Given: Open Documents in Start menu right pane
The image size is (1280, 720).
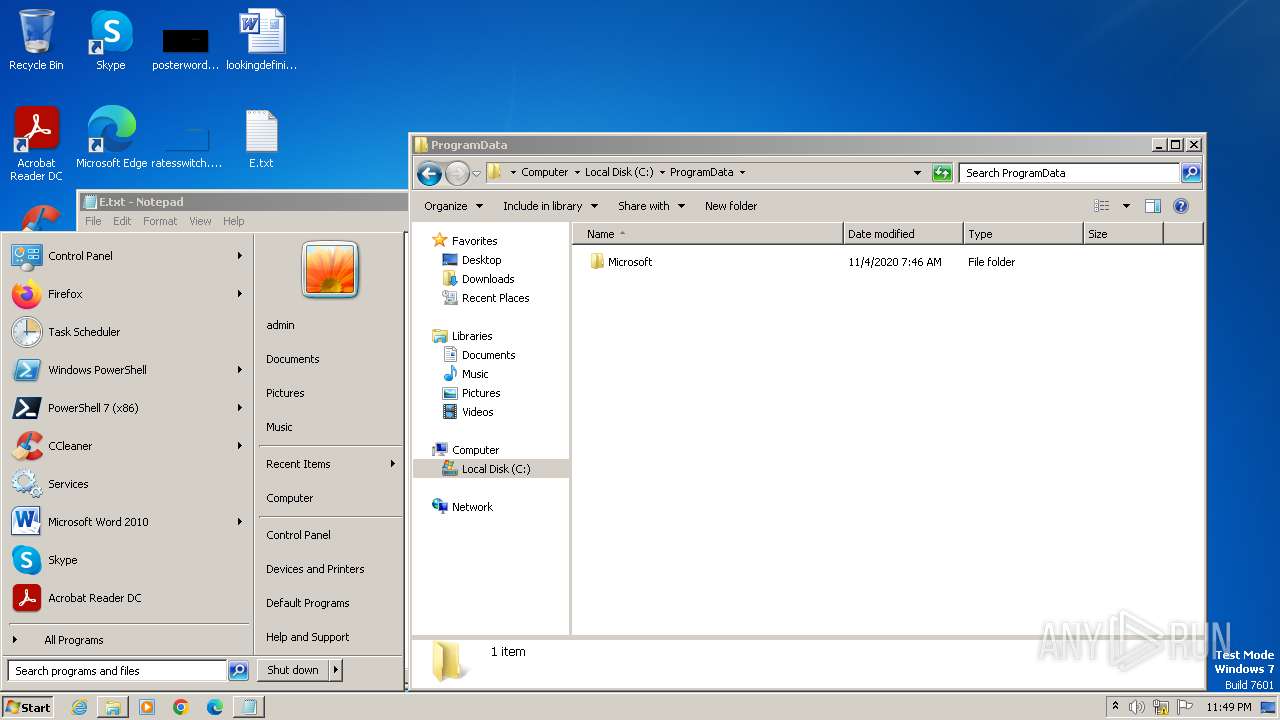Looking at the screenshot, I should tap(293, 359).
